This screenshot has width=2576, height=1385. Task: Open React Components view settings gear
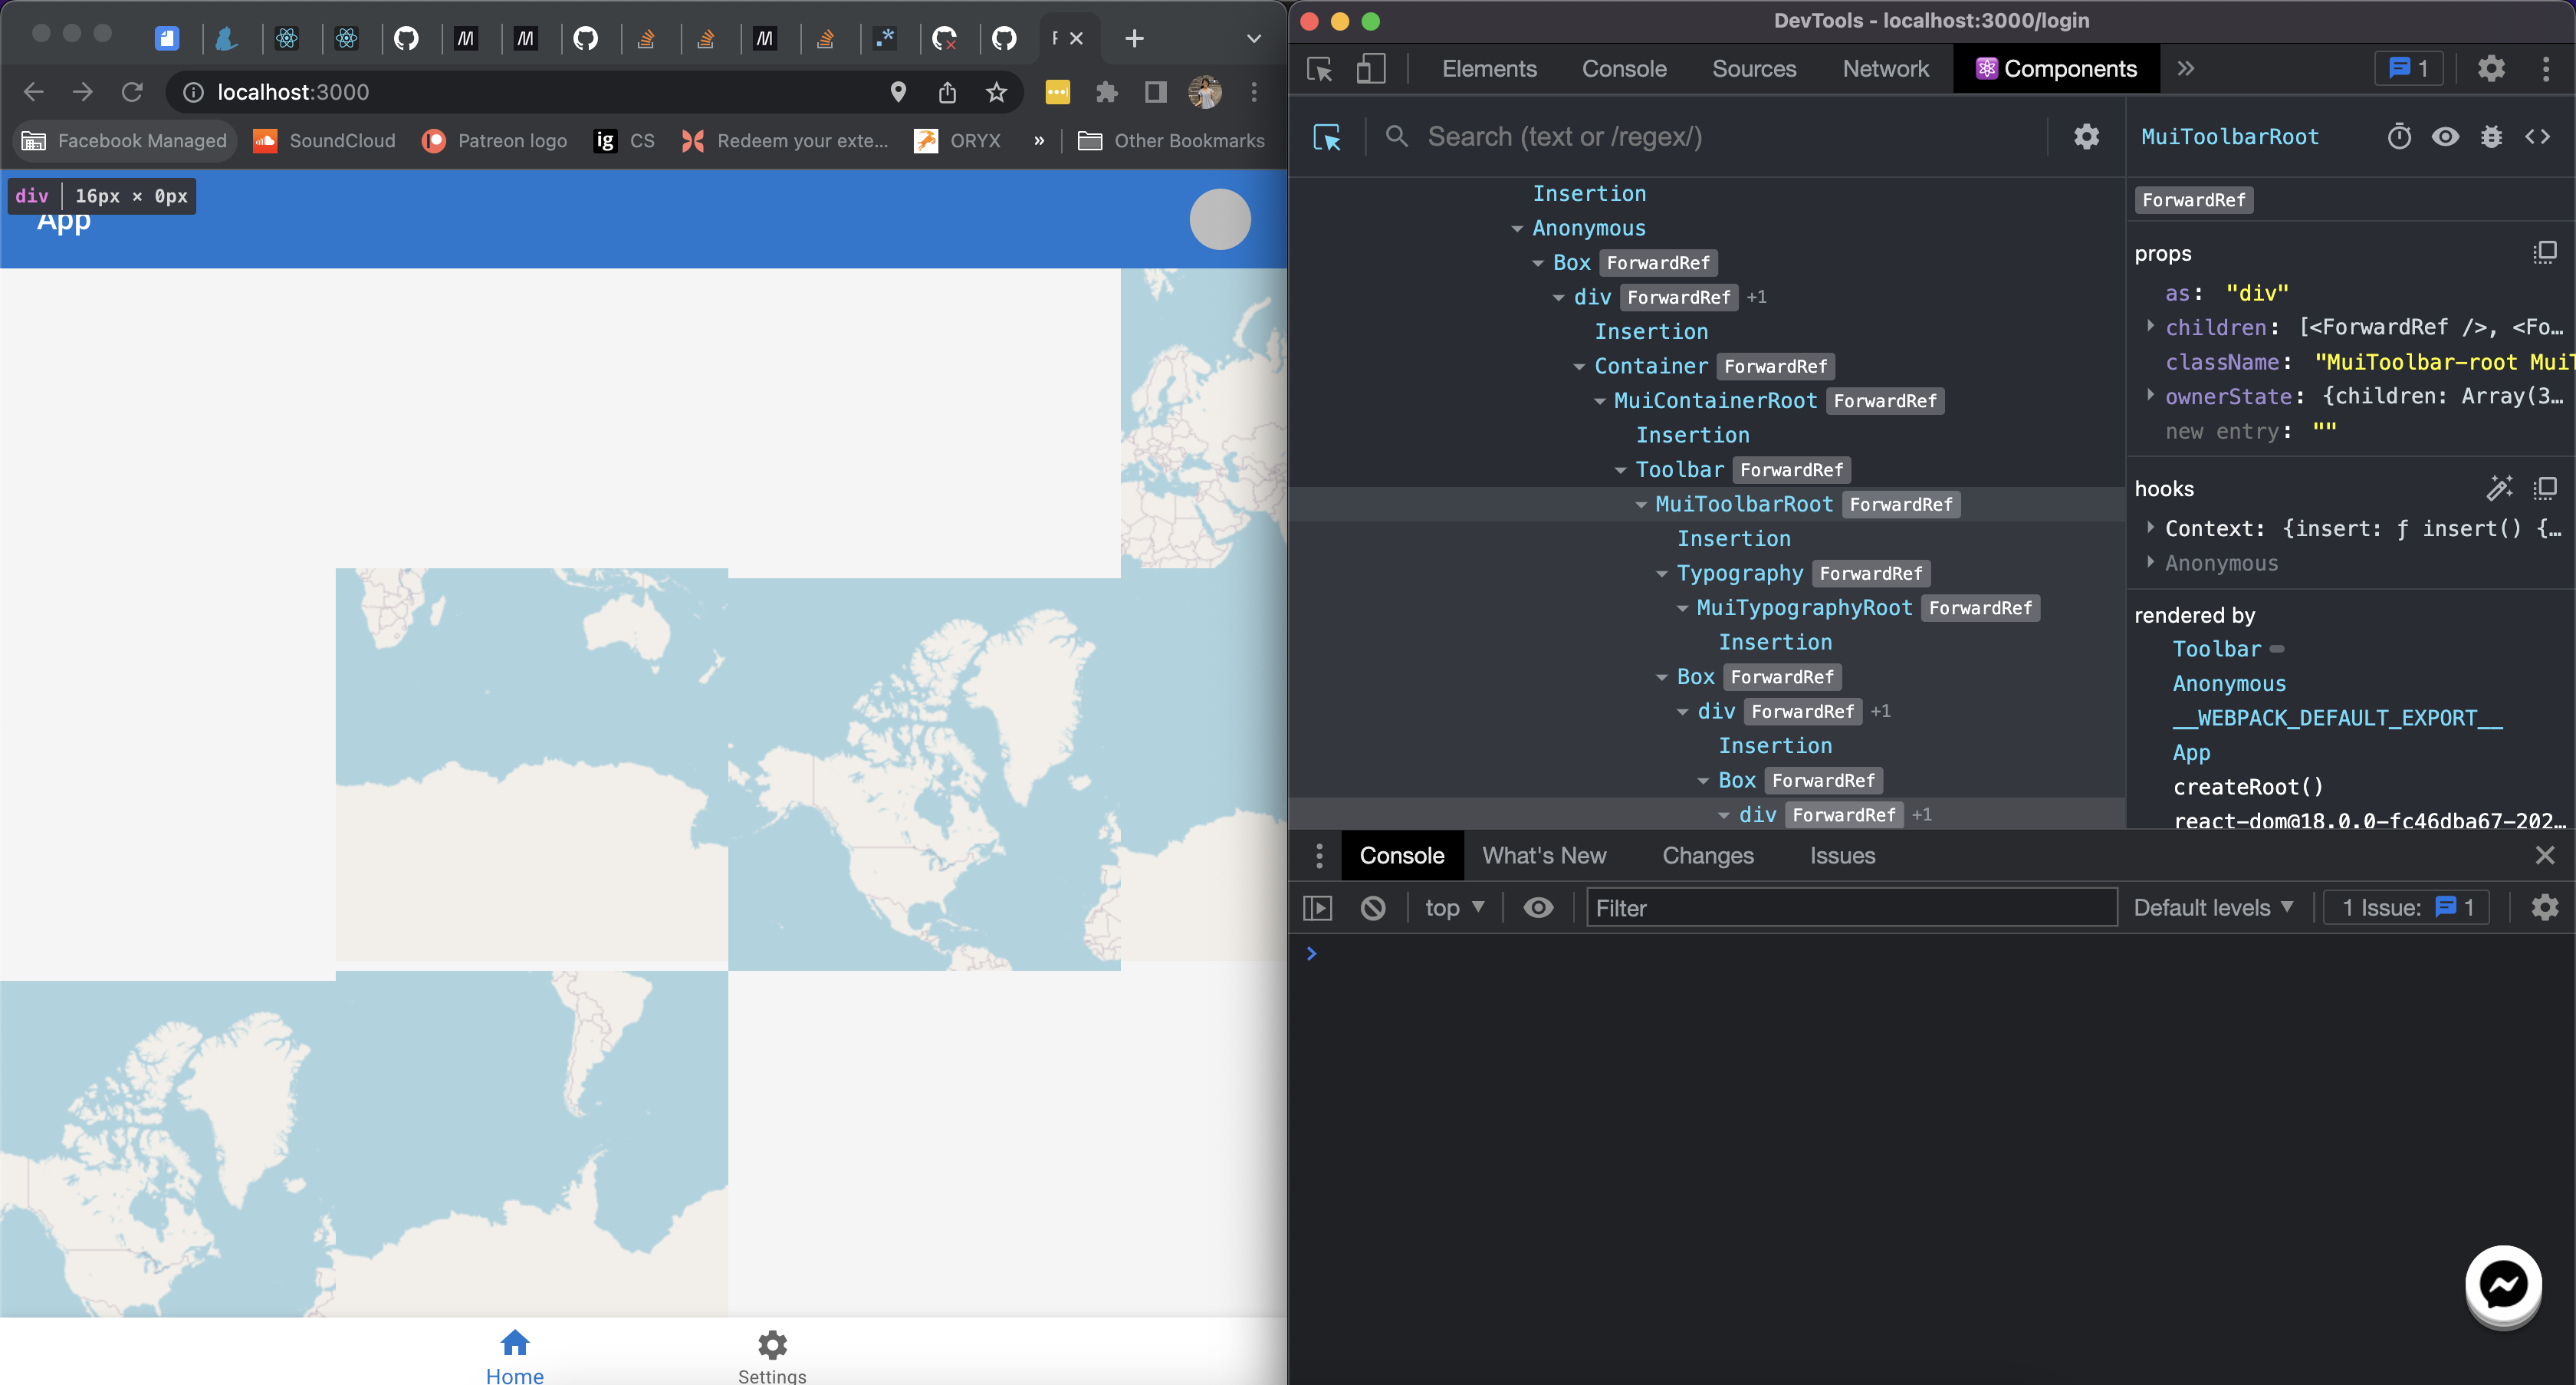2085,137
